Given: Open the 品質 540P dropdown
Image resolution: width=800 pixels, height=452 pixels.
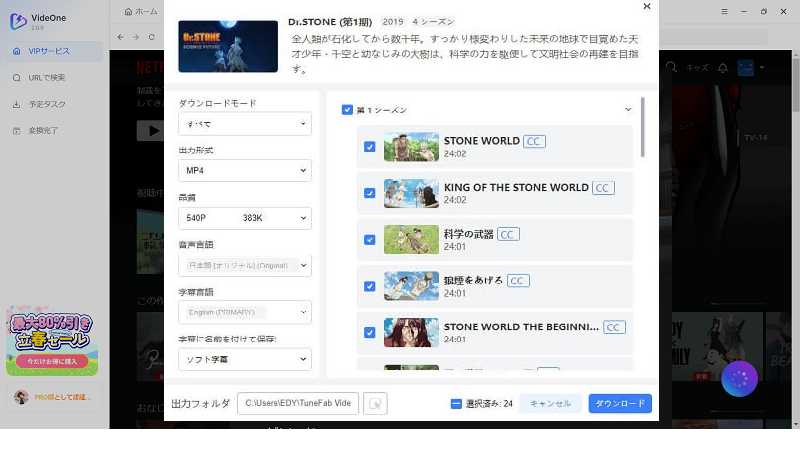Looking at the screenshot, I should point(245,218).
